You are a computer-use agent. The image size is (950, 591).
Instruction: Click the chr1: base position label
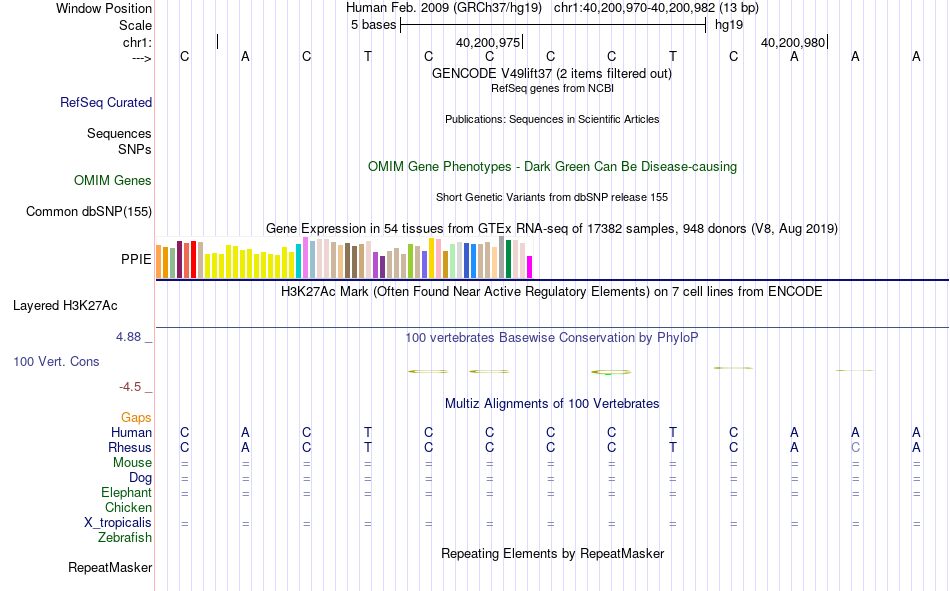coord(137,42)
